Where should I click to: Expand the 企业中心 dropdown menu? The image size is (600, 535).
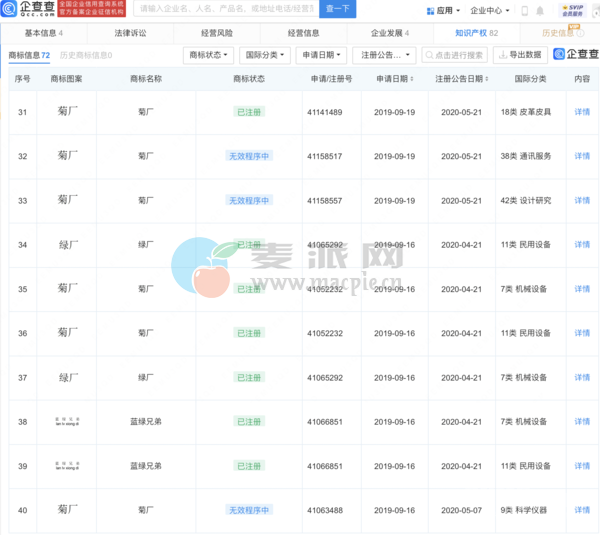click(490, 11)
